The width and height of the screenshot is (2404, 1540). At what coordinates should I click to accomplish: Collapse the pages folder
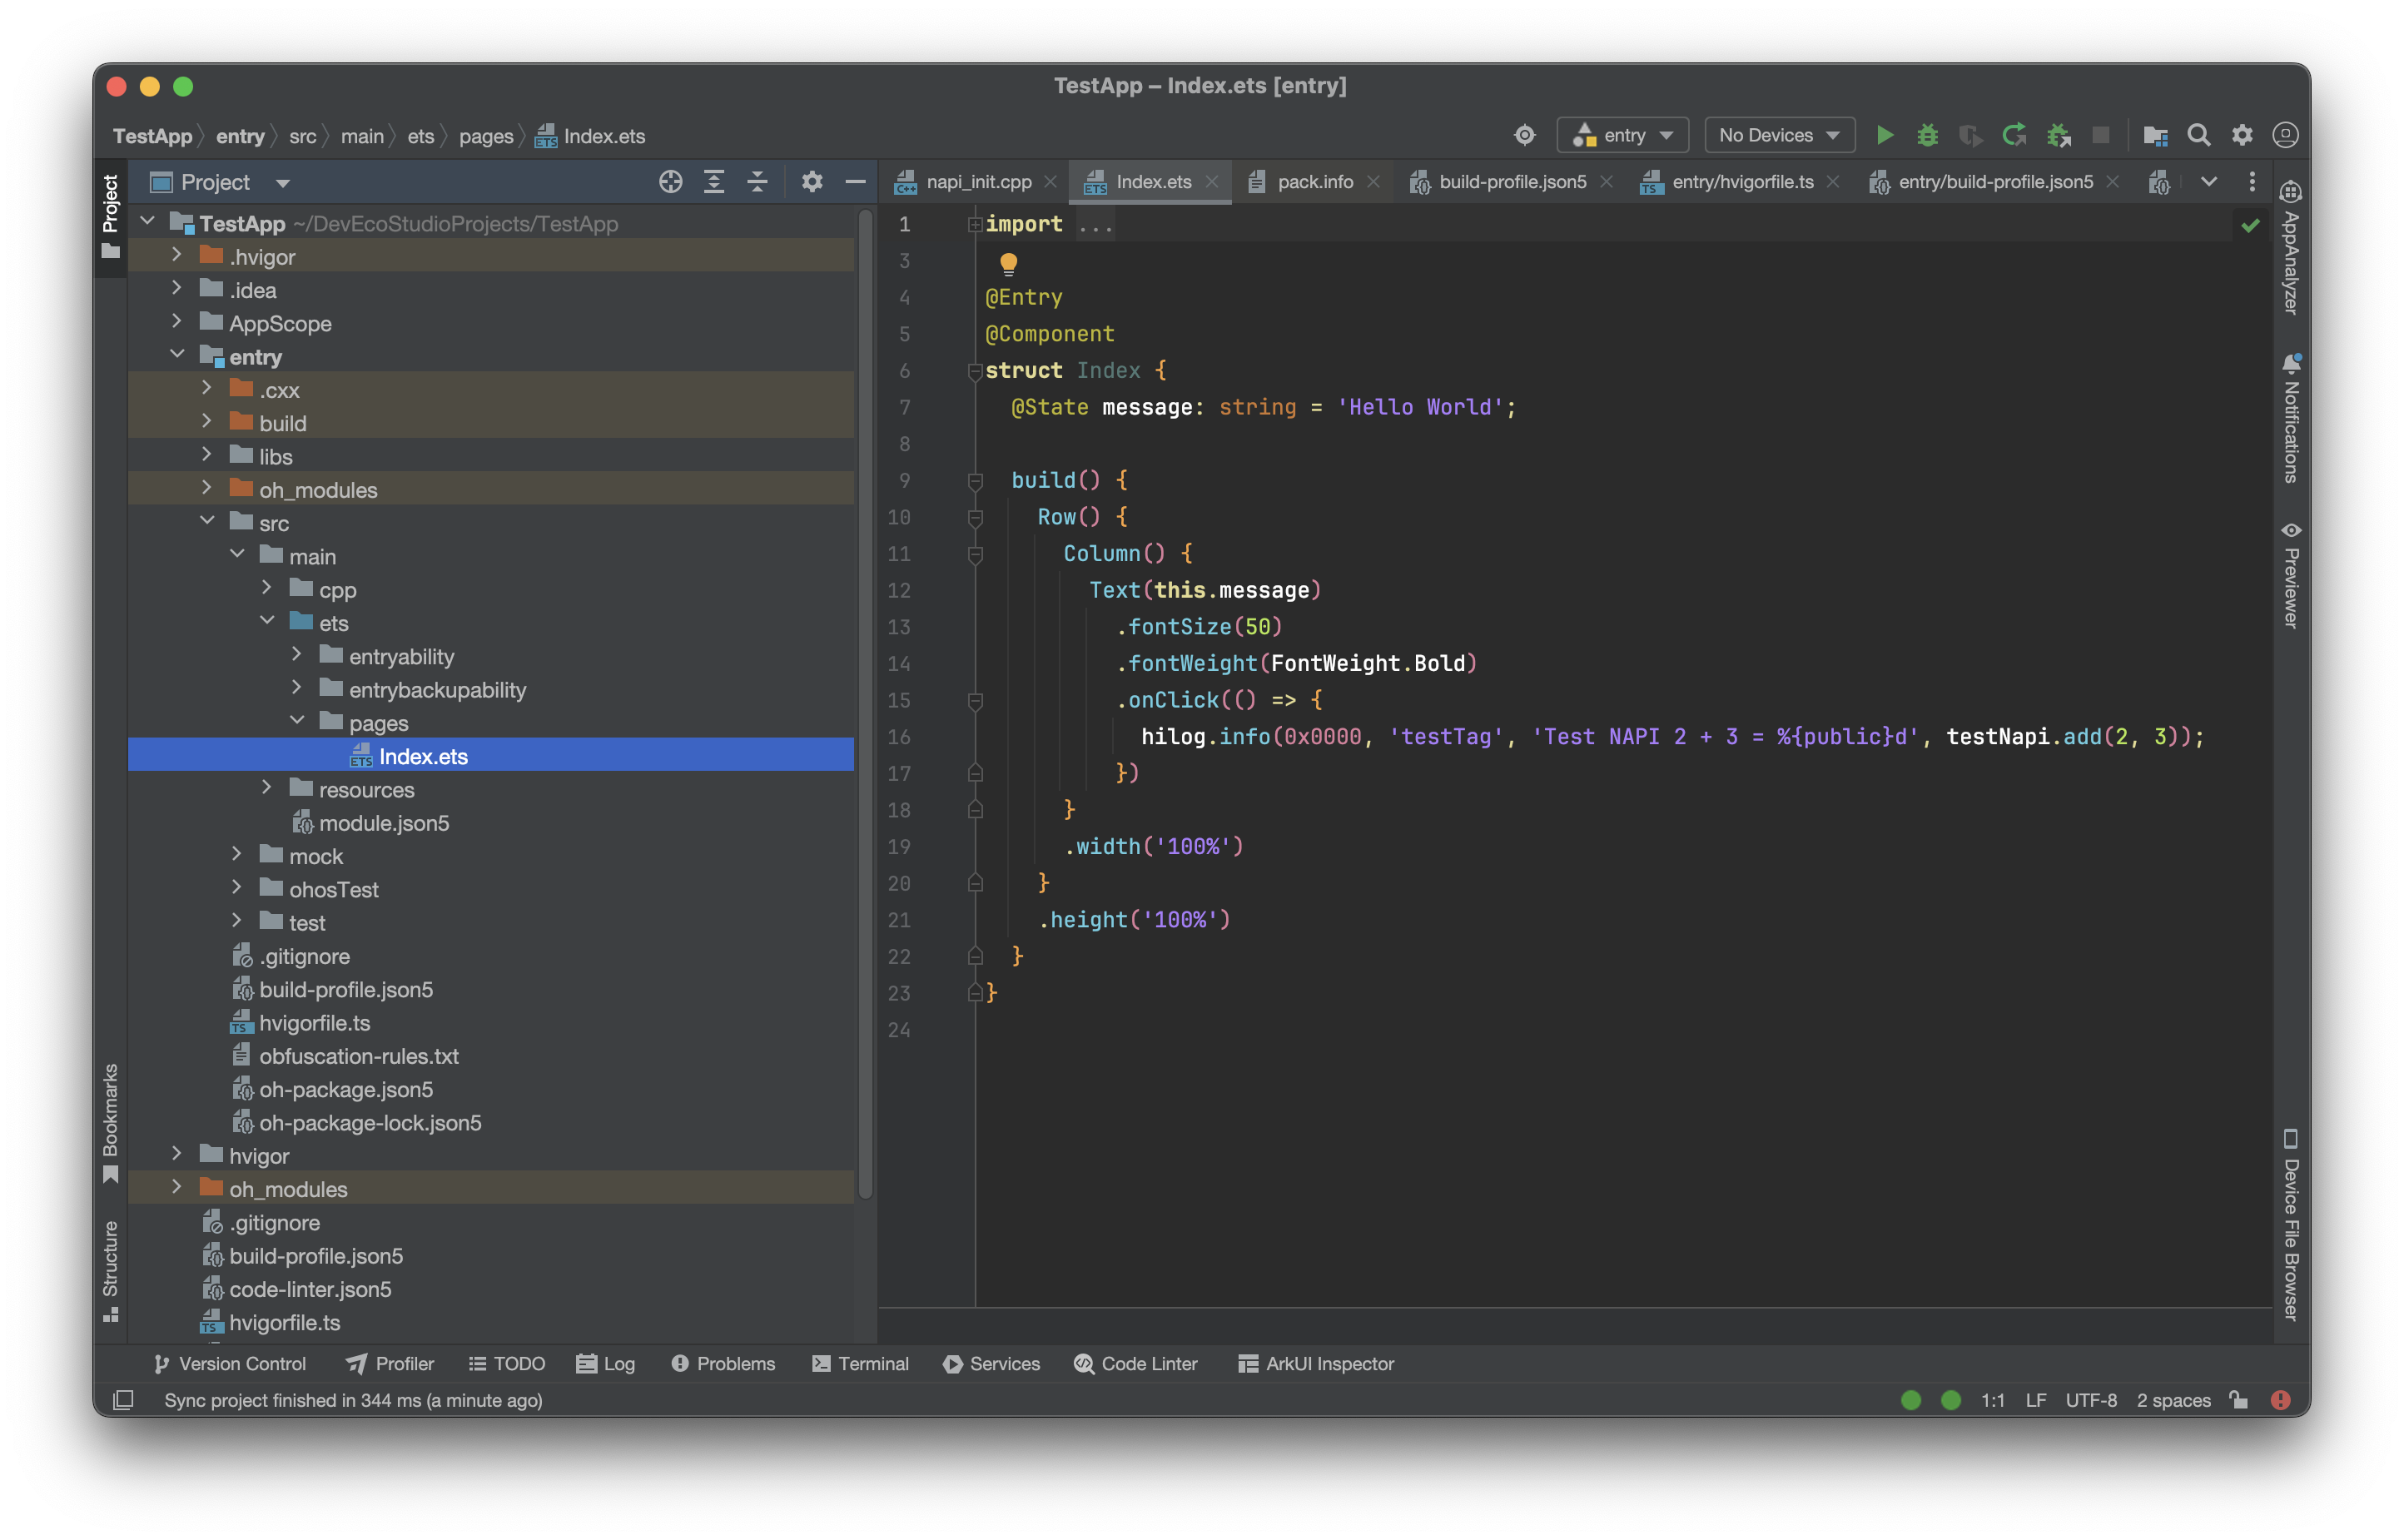pos(297,721)
